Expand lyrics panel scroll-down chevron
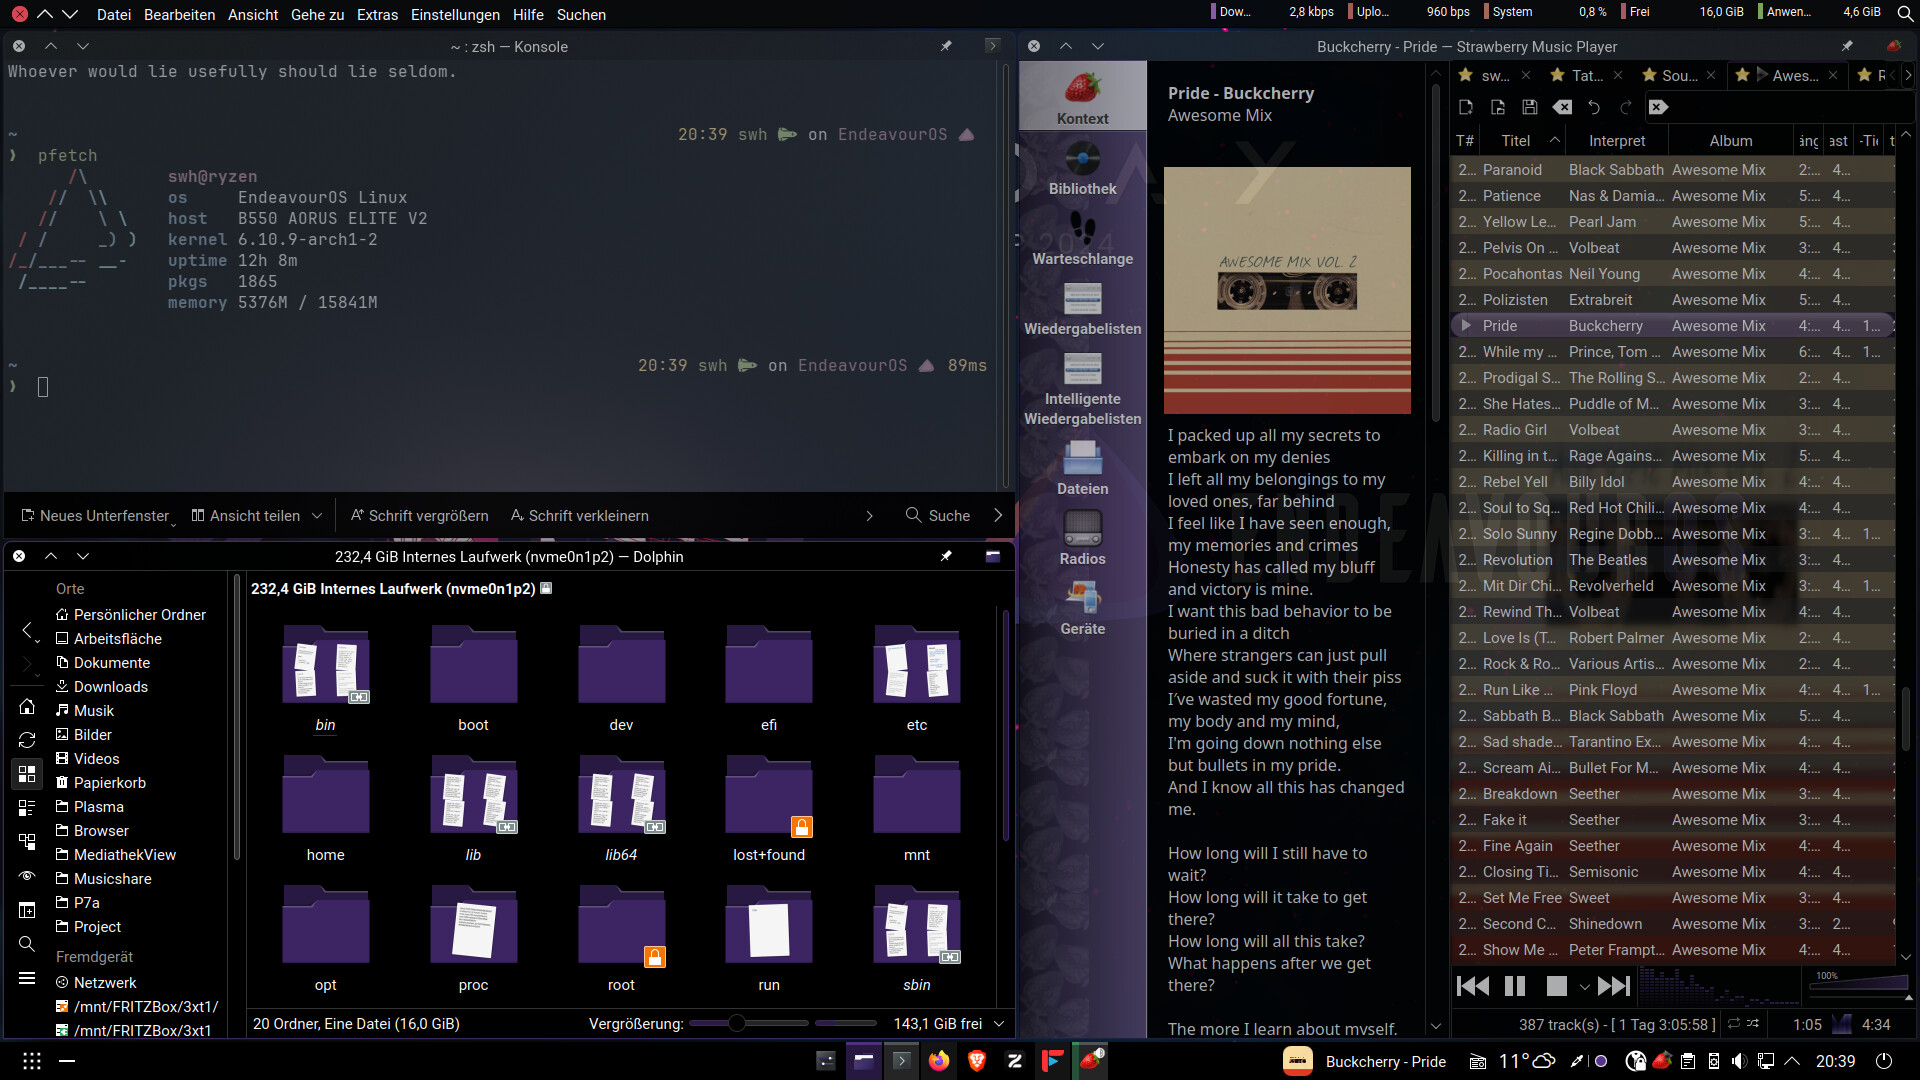The height and width of the screenshot is (1080, 1920). pyautogui.click(x=1436, y=1026)
